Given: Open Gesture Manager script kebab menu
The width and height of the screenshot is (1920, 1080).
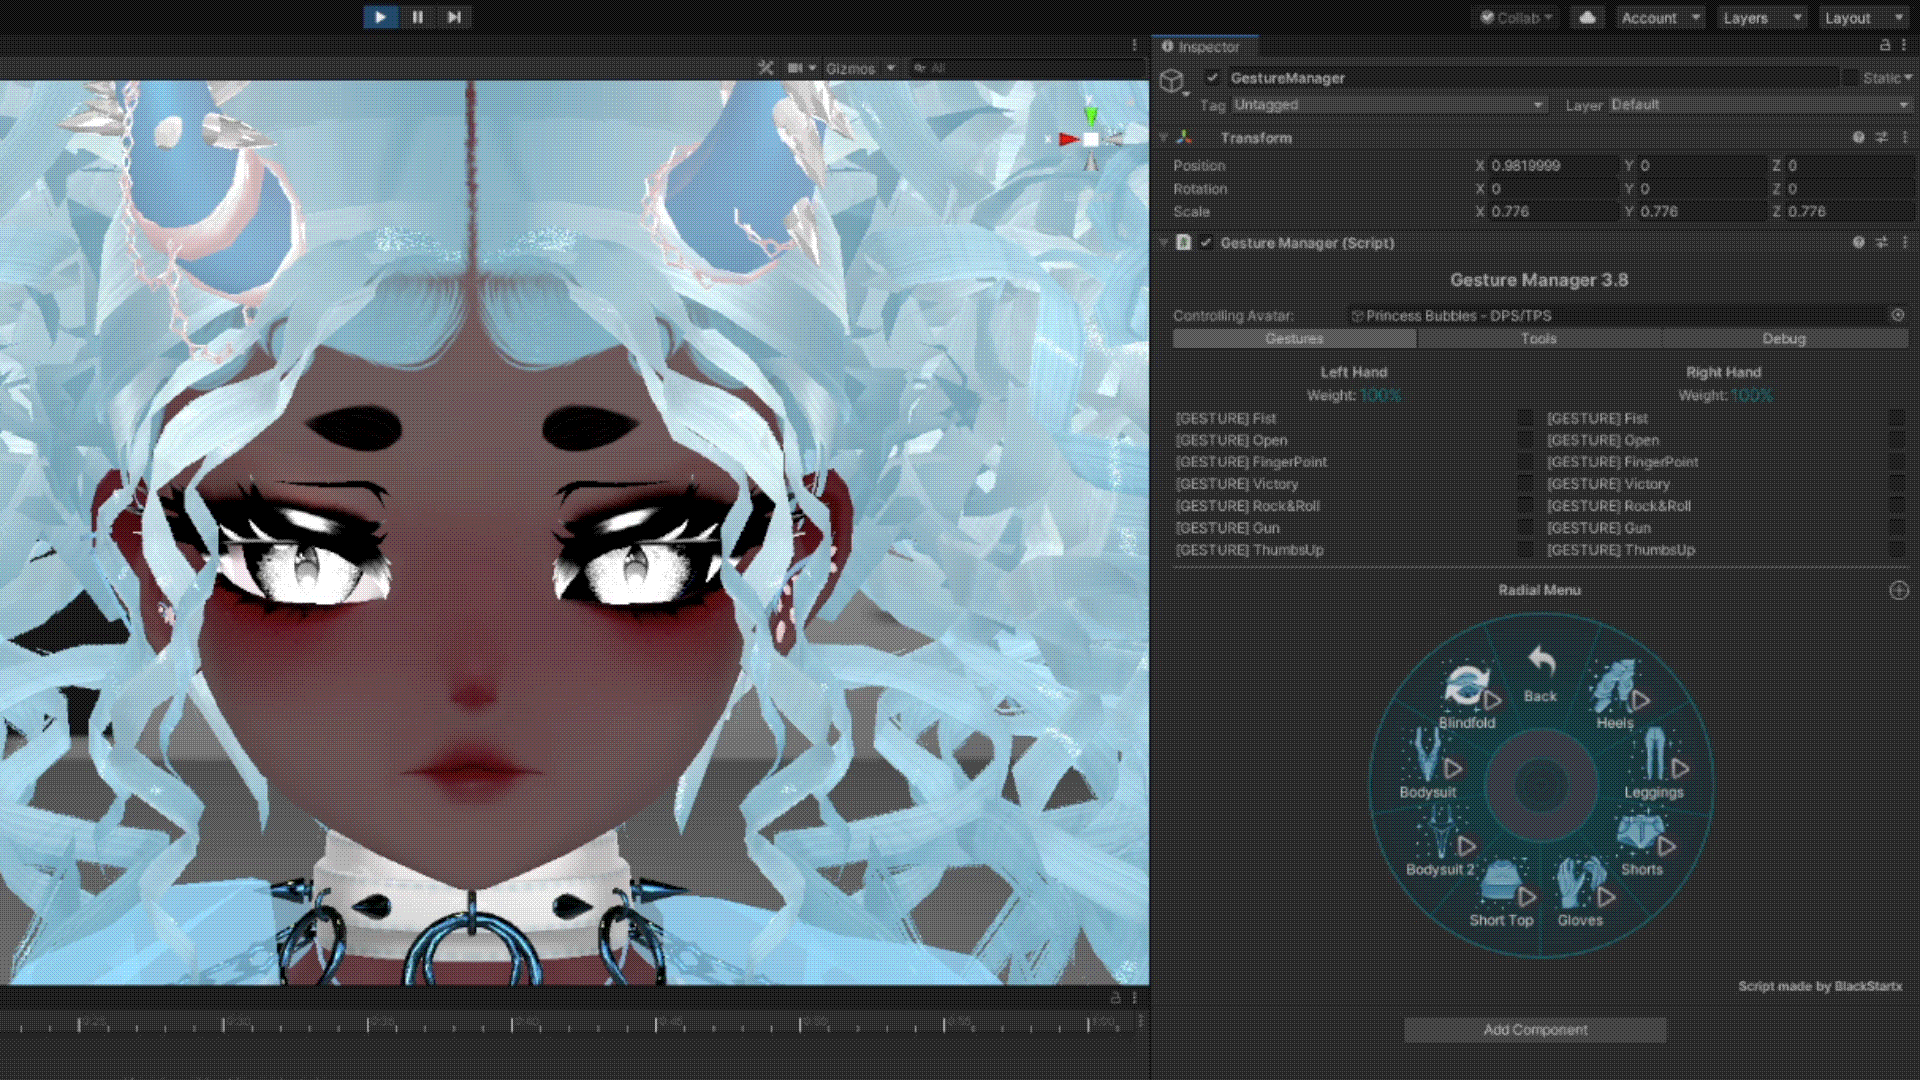Looking at the screenshot, I should click(1904, 242).
